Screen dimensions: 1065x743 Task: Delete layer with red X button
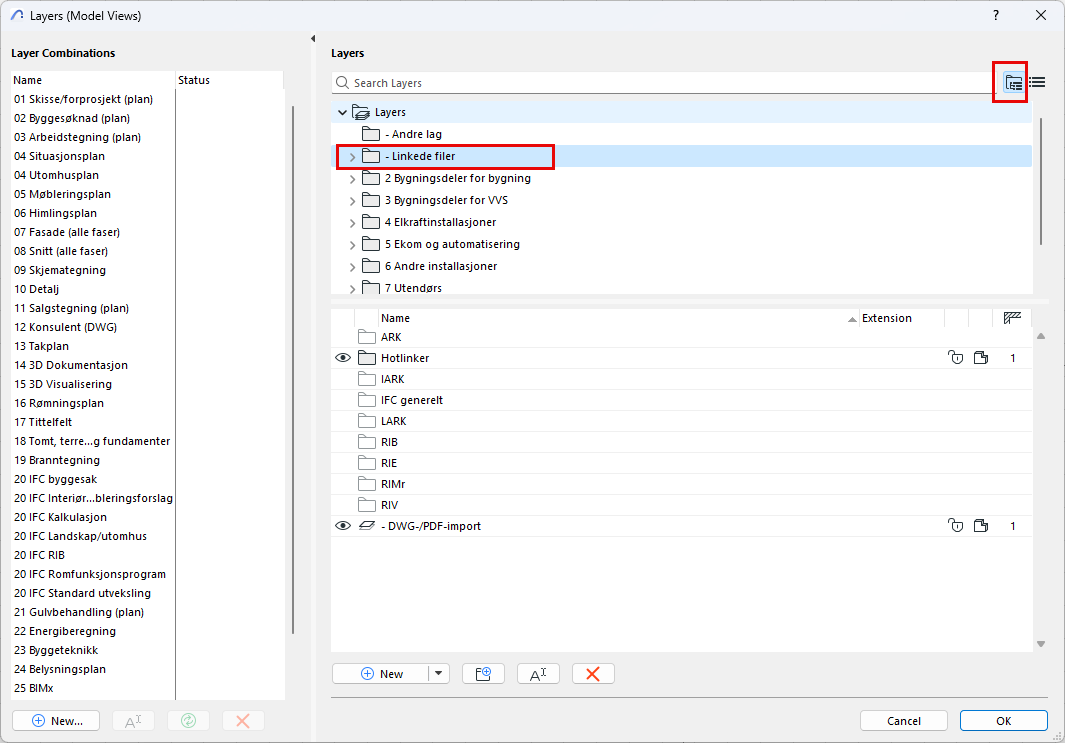[593, 674]
